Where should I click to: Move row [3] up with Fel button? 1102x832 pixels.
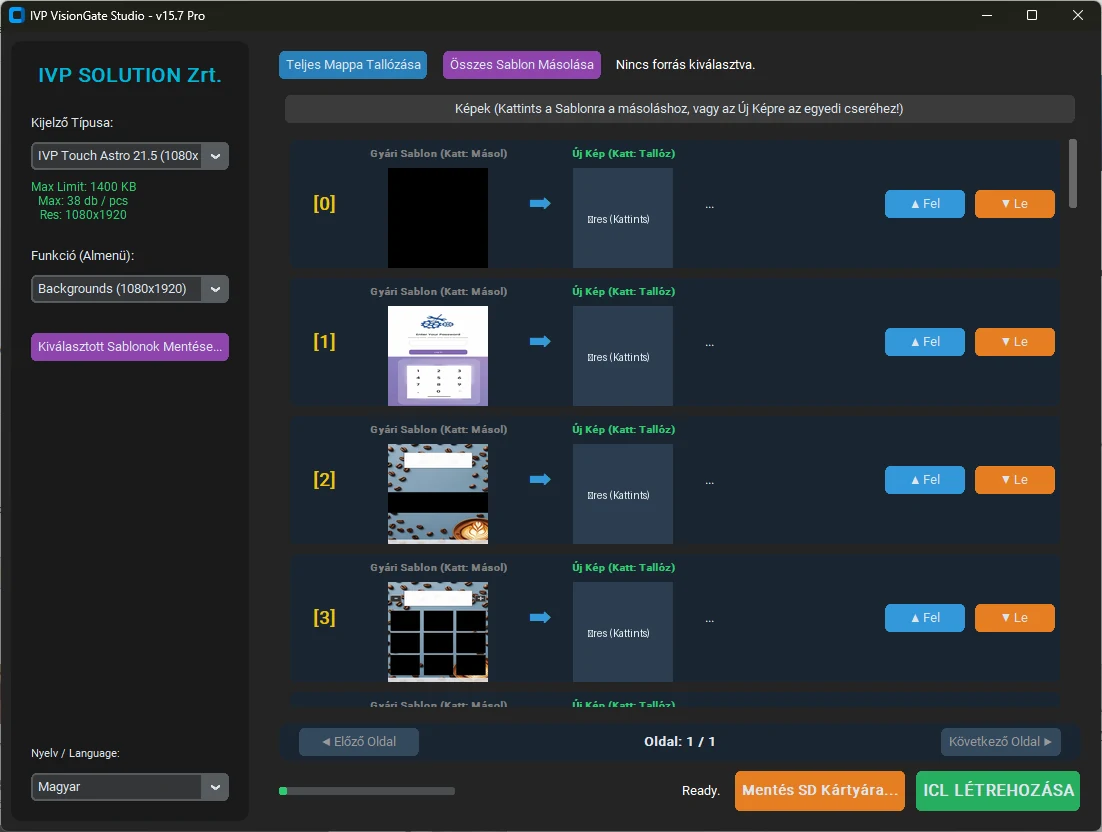[x=925, y=618]
